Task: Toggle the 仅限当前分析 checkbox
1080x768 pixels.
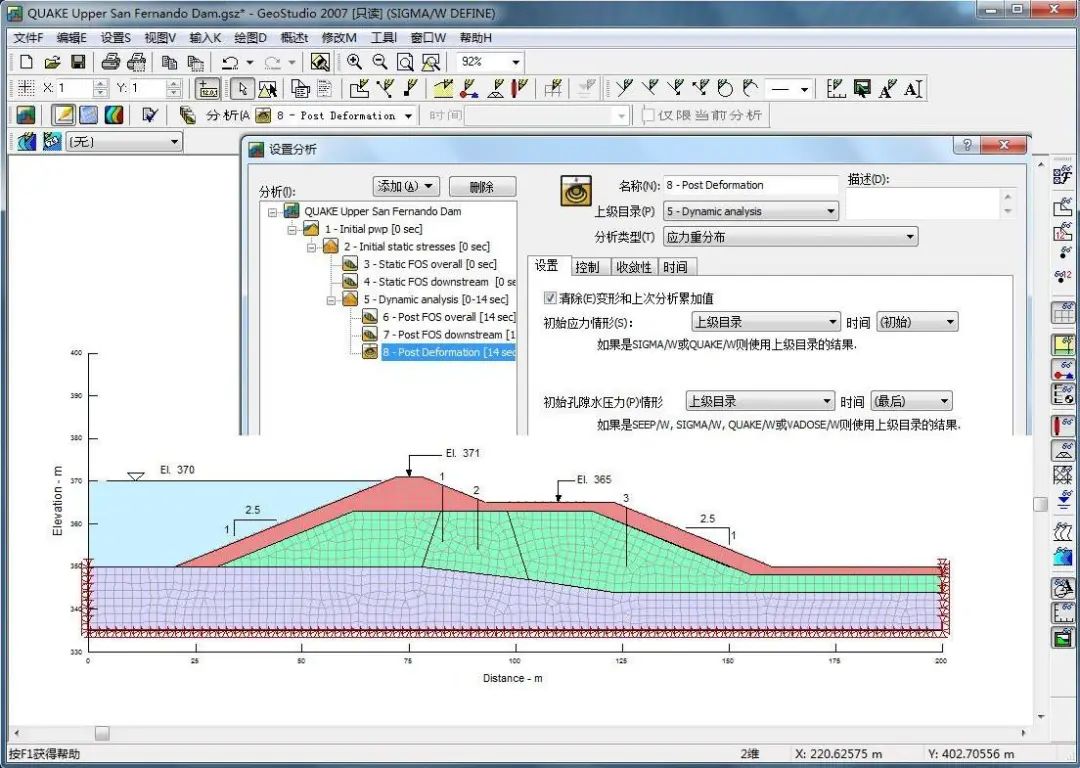Action: (648, 116)
